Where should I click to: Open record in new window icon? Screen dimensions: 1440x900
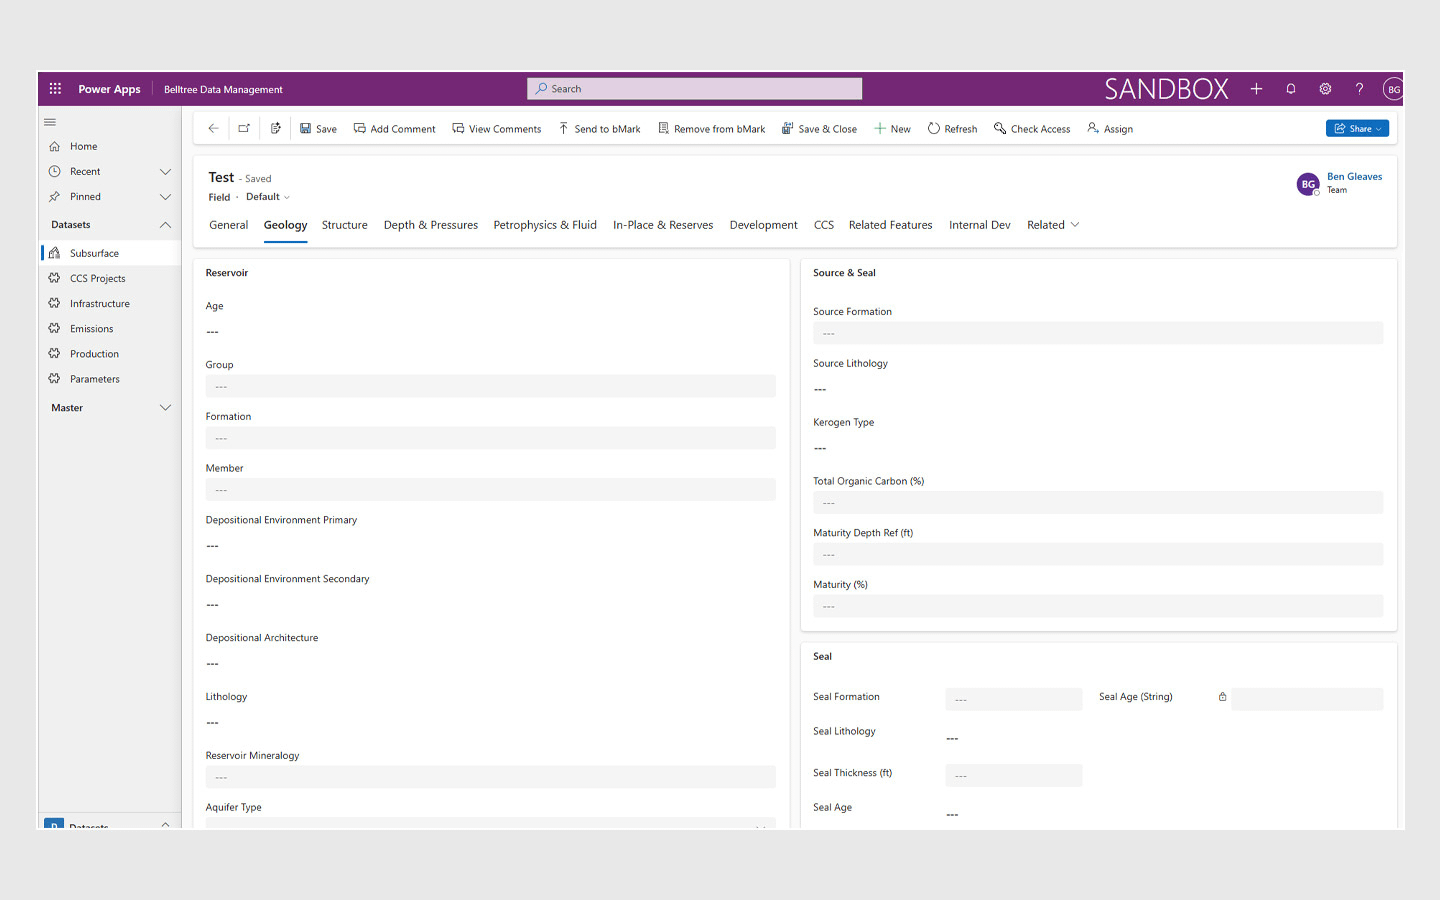pyautogui.click(x=244, y=129)
